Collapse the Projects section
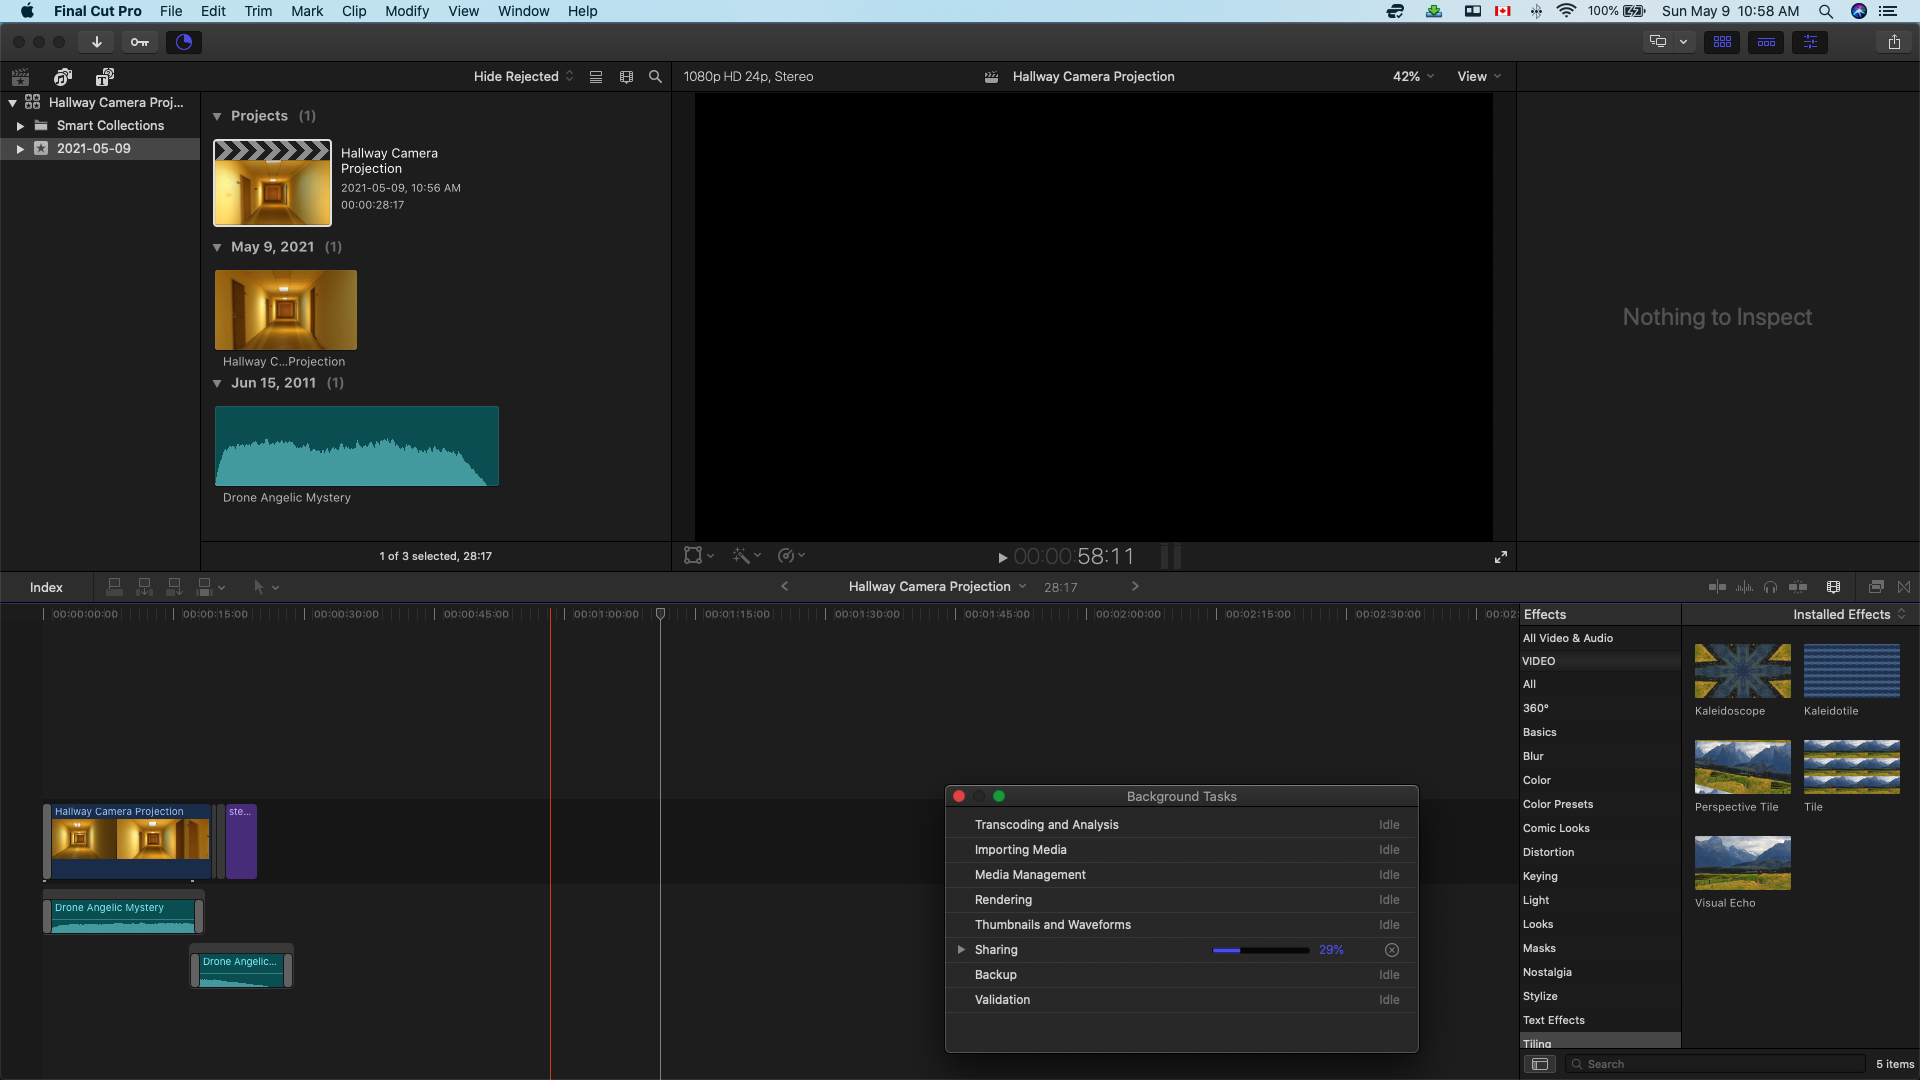 [217, 117]
